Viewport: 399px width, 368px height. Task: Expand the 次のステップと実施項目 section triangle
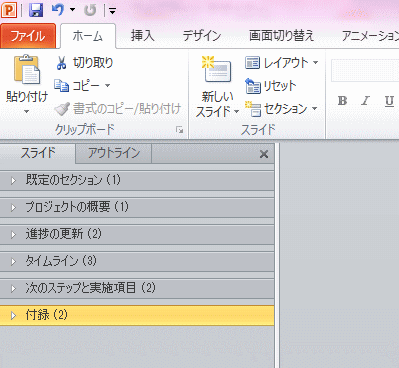pyautogui.click(x=13, y=288)
